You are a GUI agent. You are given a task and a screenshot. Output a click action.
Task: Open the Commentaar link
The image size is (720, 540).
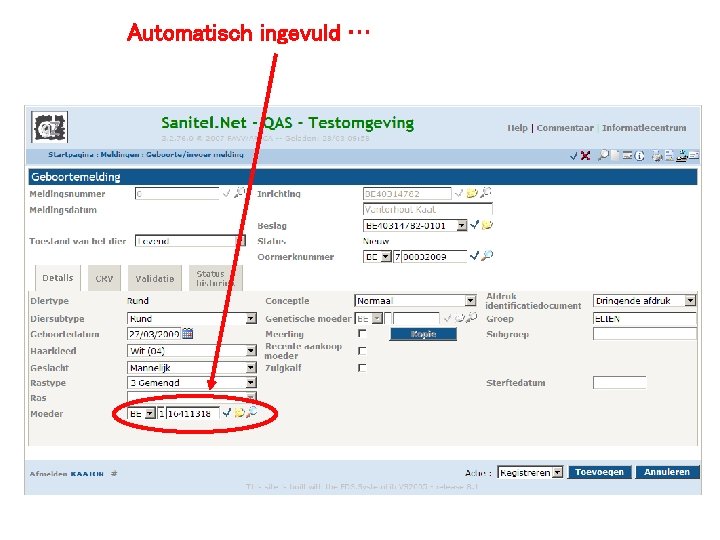[565, 128]
